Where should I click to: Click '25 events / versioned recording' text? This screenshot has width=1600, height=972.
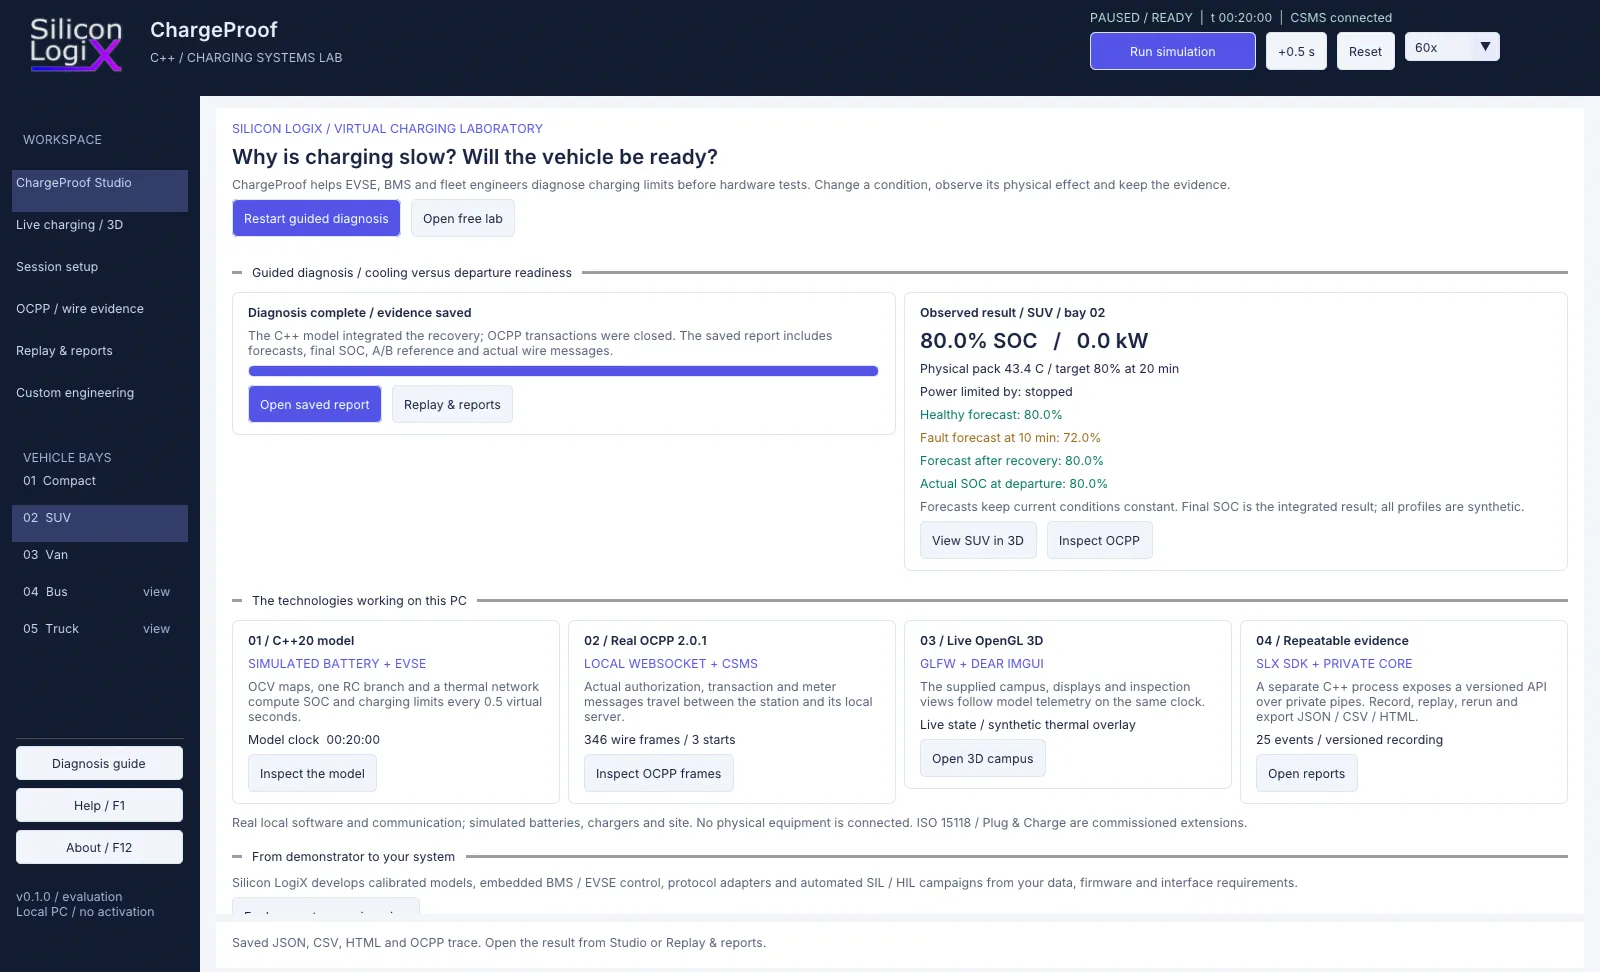tap(1349, 740)
